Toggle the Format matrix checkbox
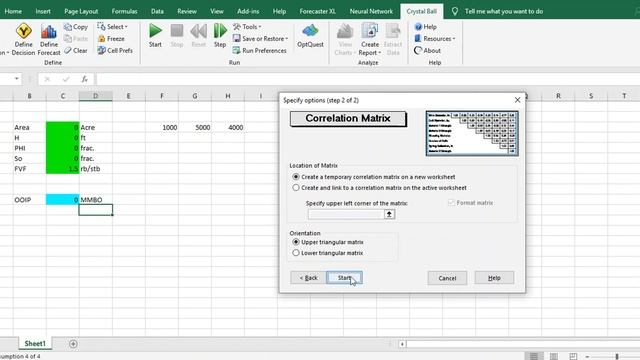Image resolution: width=640 pixels, height=360 pixels. [451, 203]
